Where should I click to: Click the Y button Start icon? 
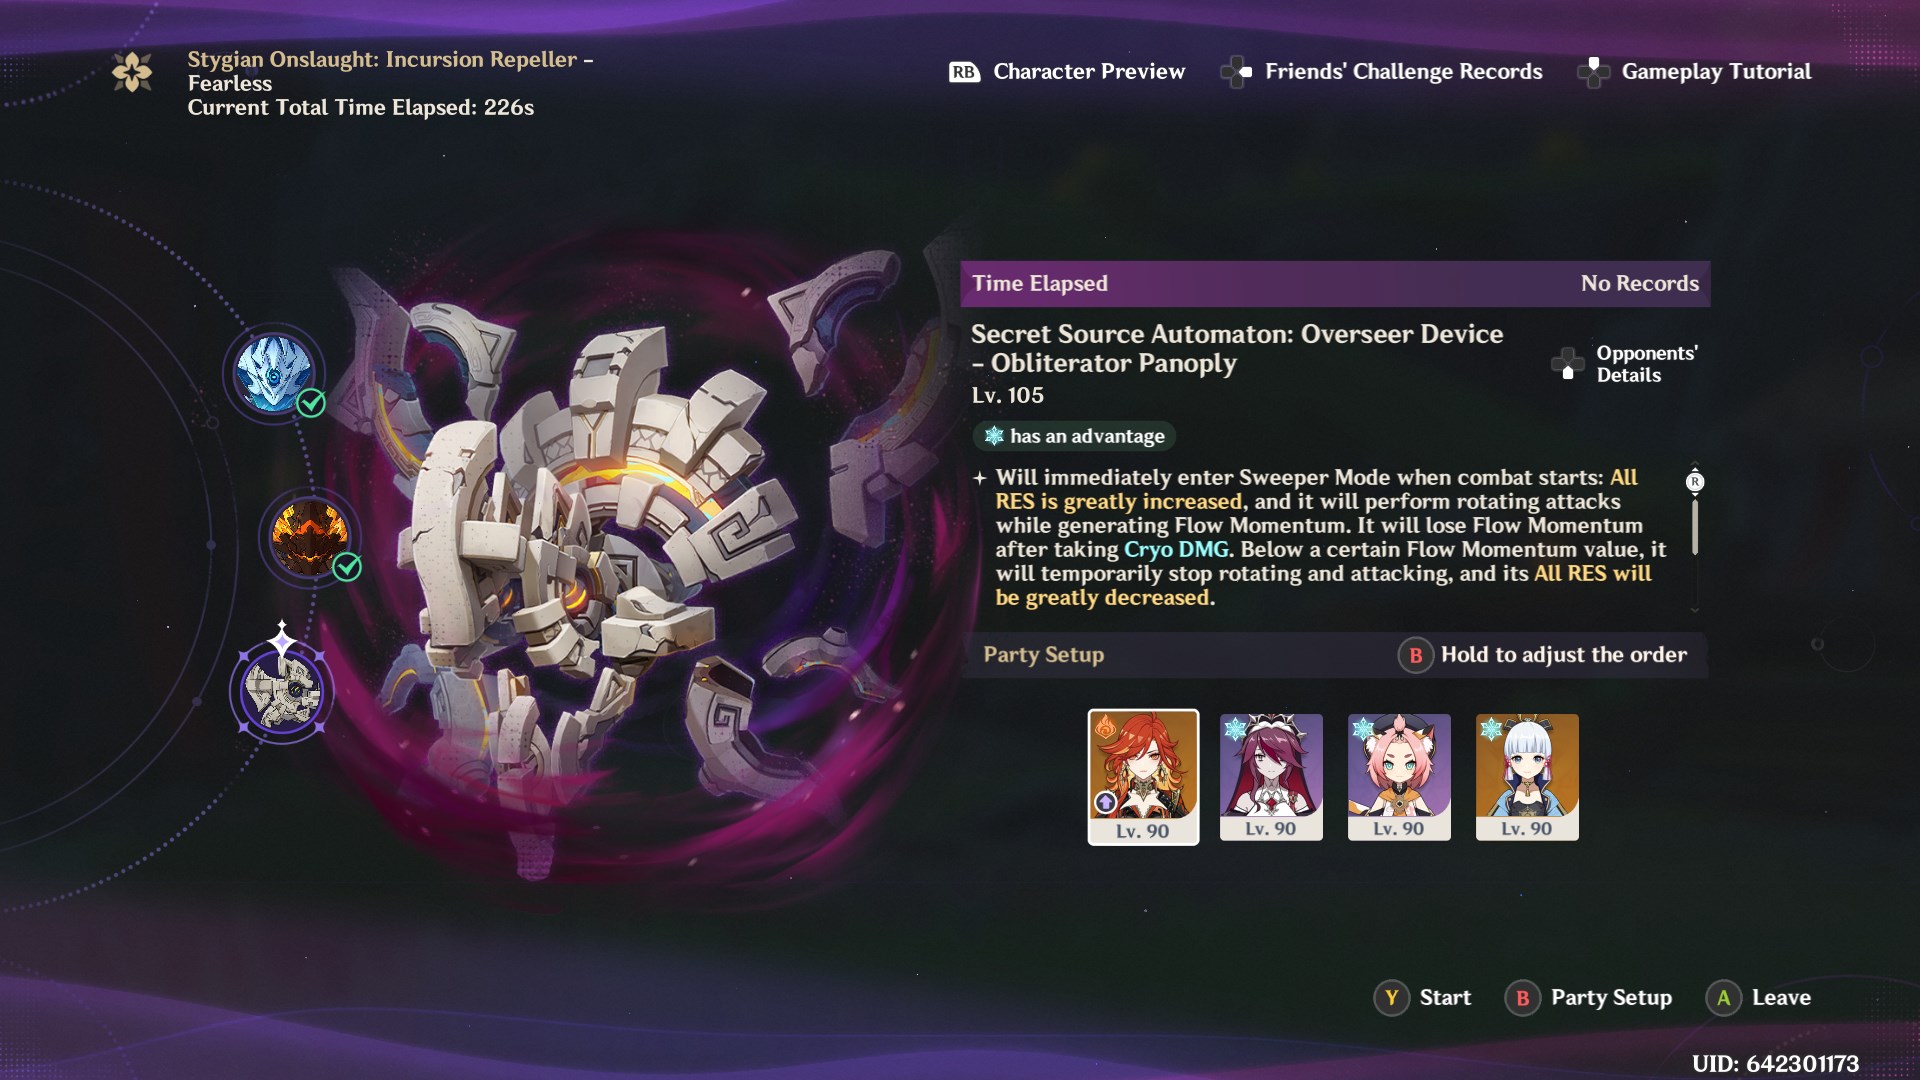pos(1391,997)
